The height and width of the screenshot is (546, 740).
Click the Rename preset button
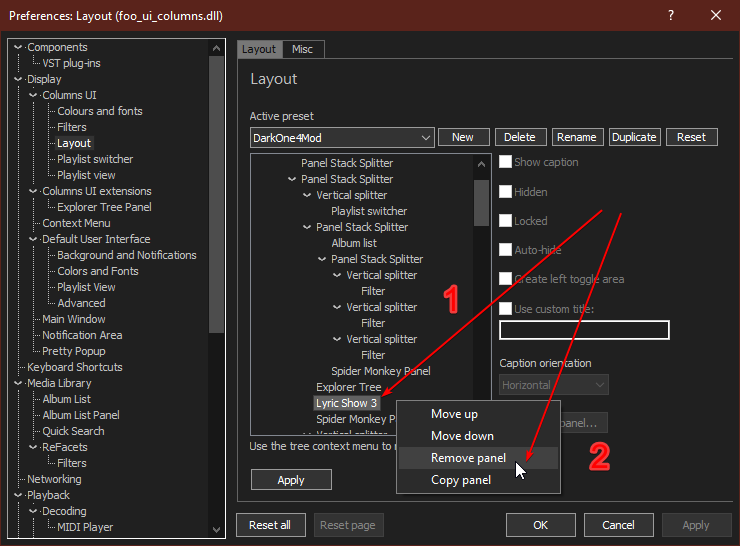tap(576, 137)
